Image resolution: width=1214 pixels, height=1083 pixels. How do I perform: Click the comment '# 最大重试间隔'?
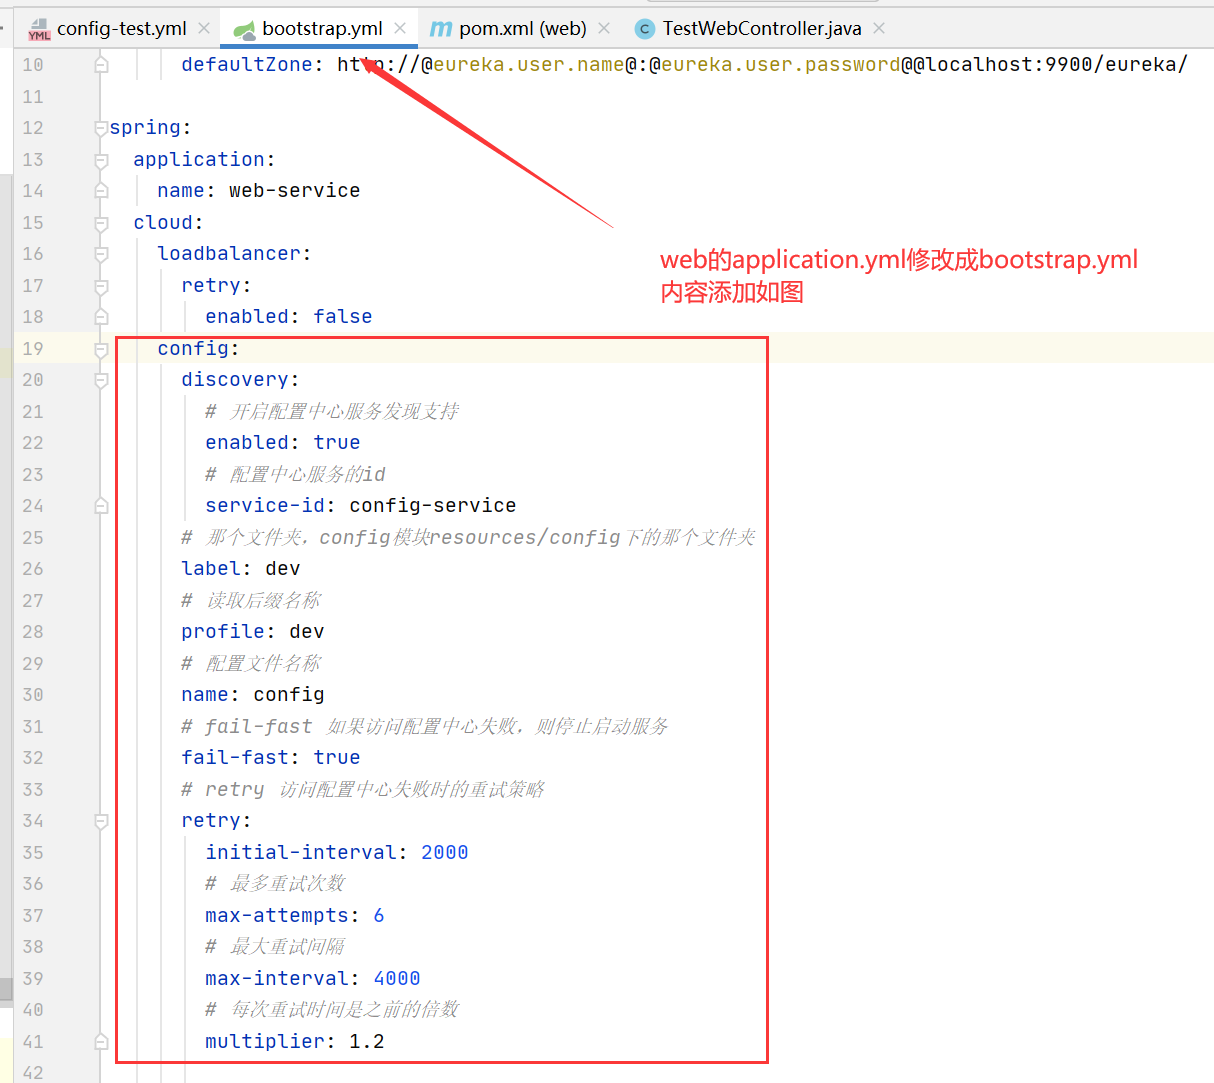(275, 947)
